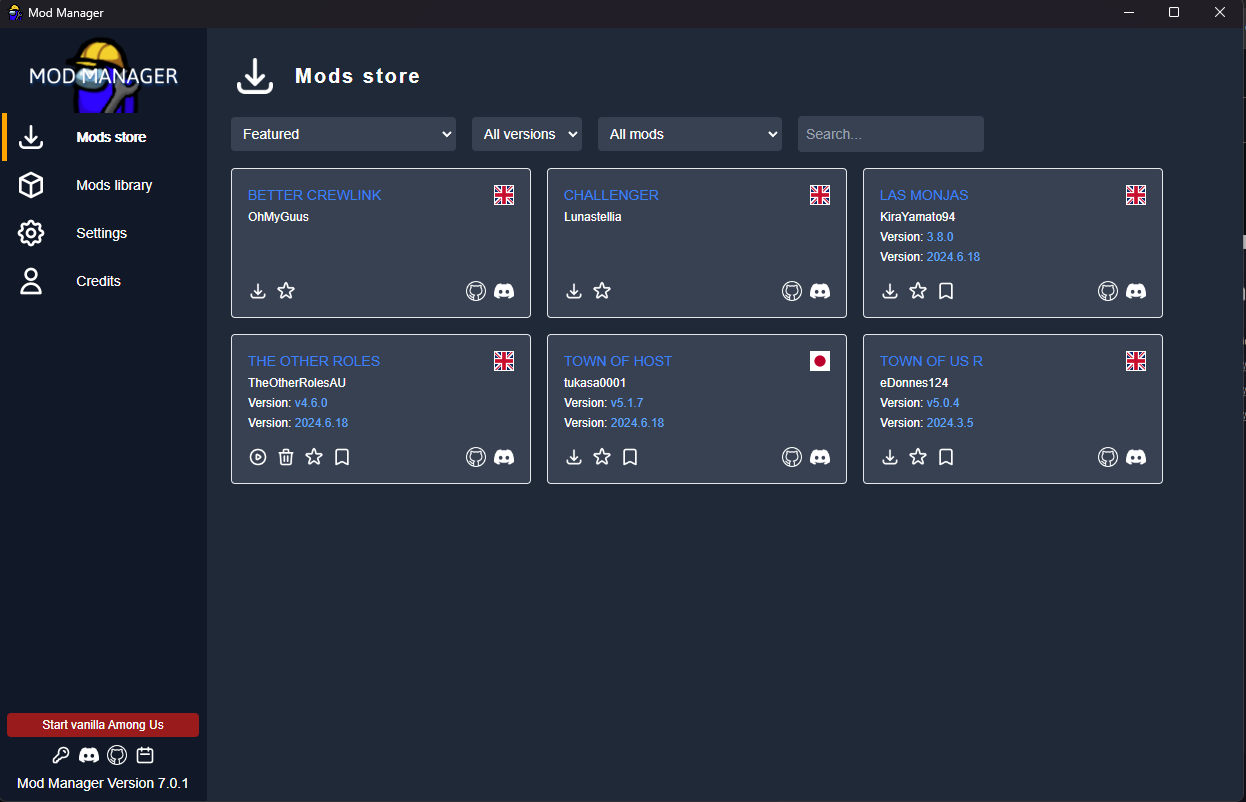Open Better Crewlink Discord link
Screen dimensions: 1246x802
pyautogui.click(x=504, y=291)
